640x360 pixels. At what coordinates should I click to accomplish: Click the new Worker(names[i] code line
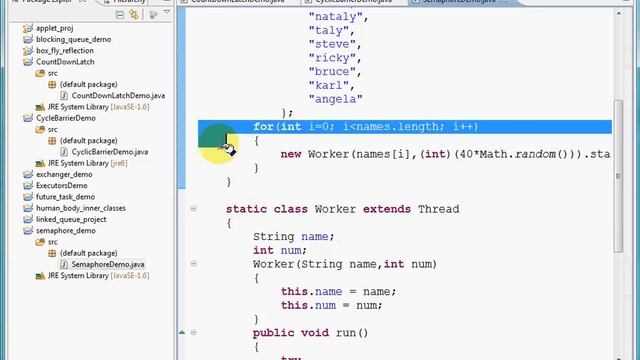click(x=446, y=154)
